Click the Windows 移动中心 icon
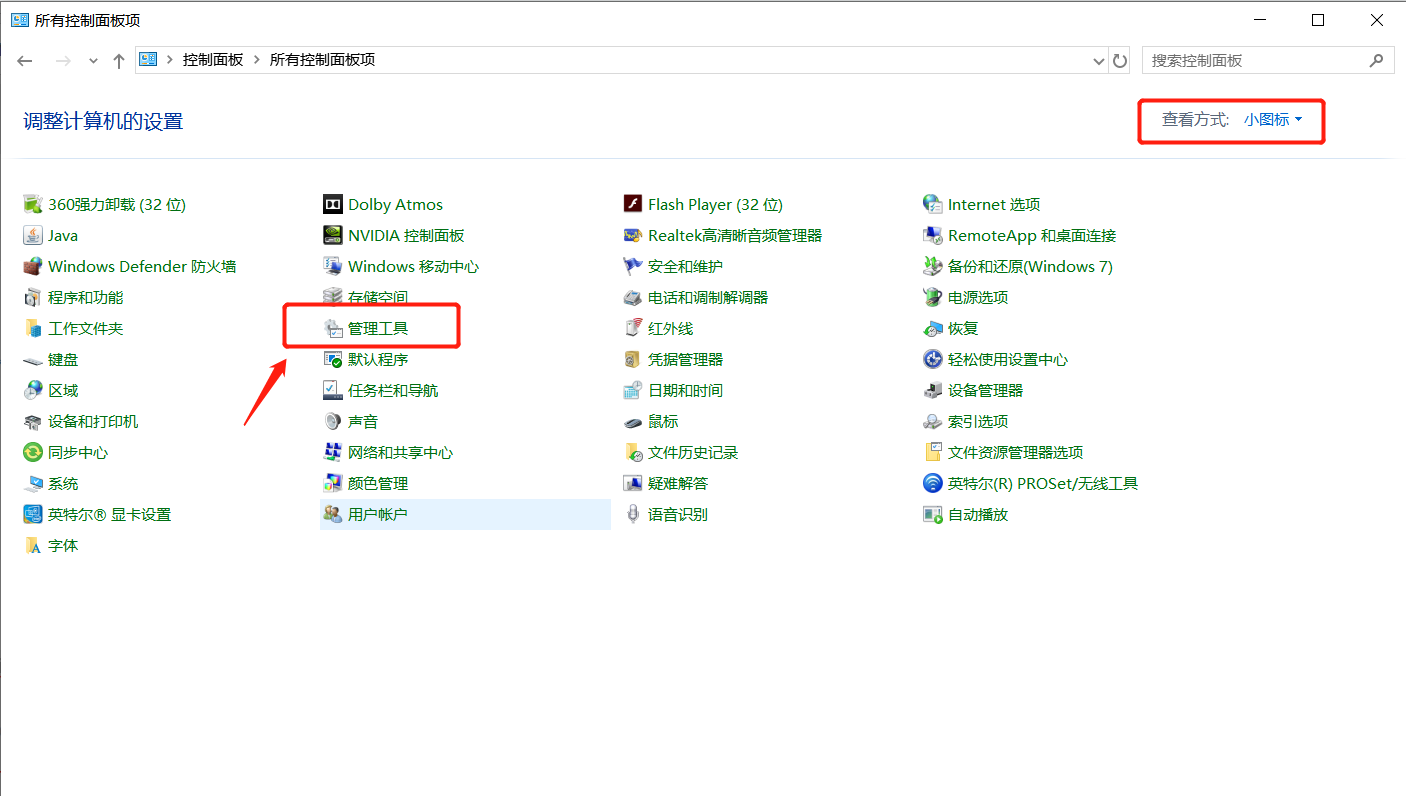This screenshot has width=1406, height=796. tap(333, 267)
